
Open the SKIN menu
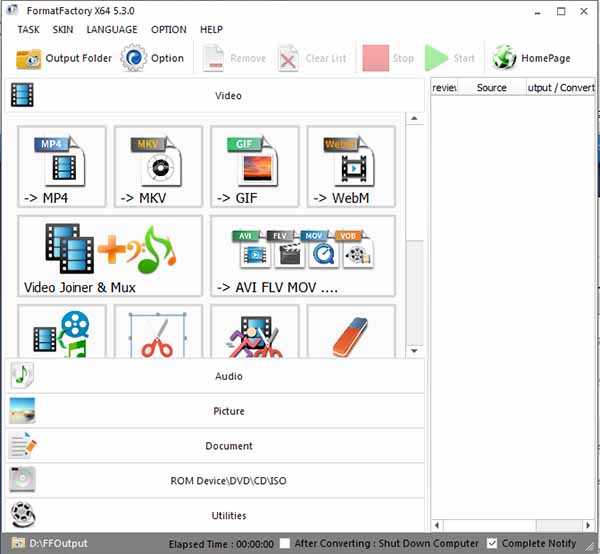63,29
